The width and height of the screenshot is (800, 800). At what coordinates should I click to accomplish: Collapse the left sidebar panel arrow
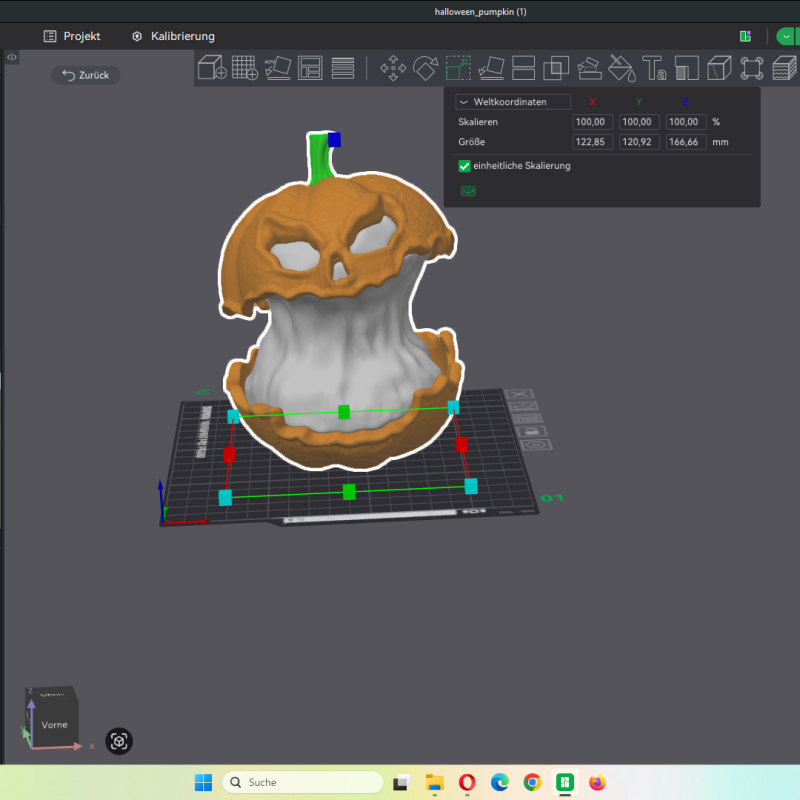(11, 57)
